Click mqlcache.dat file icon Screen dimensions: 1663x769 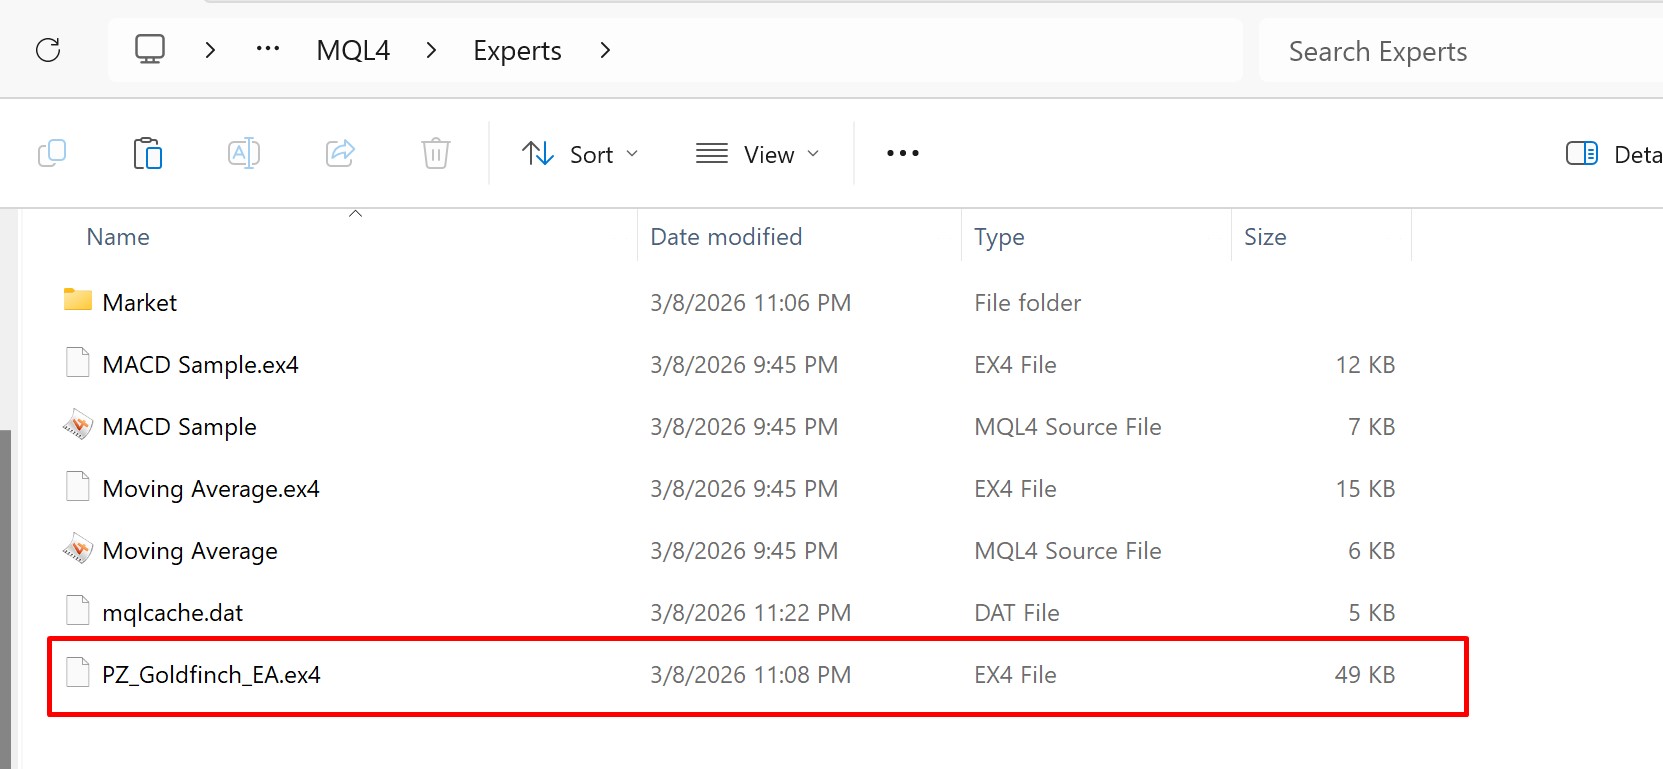coord(78,610)
